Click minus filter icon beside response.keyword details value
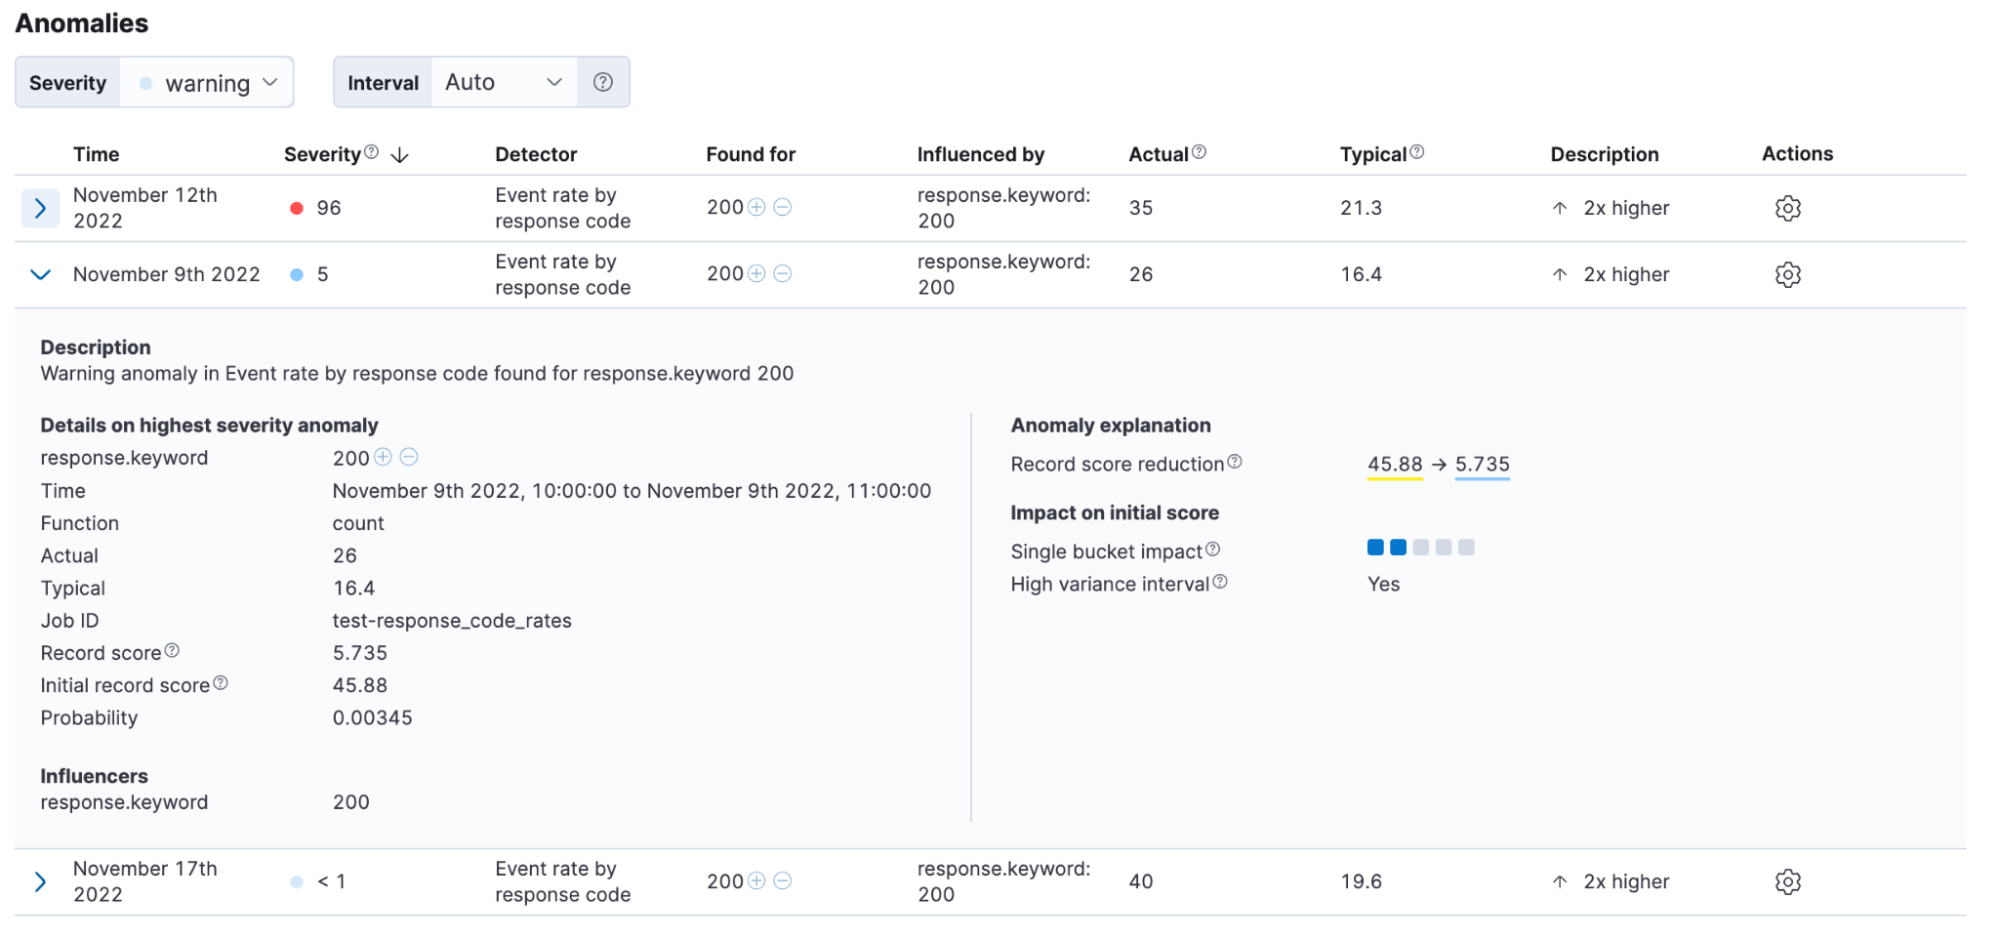 click(x=409, y=457)
